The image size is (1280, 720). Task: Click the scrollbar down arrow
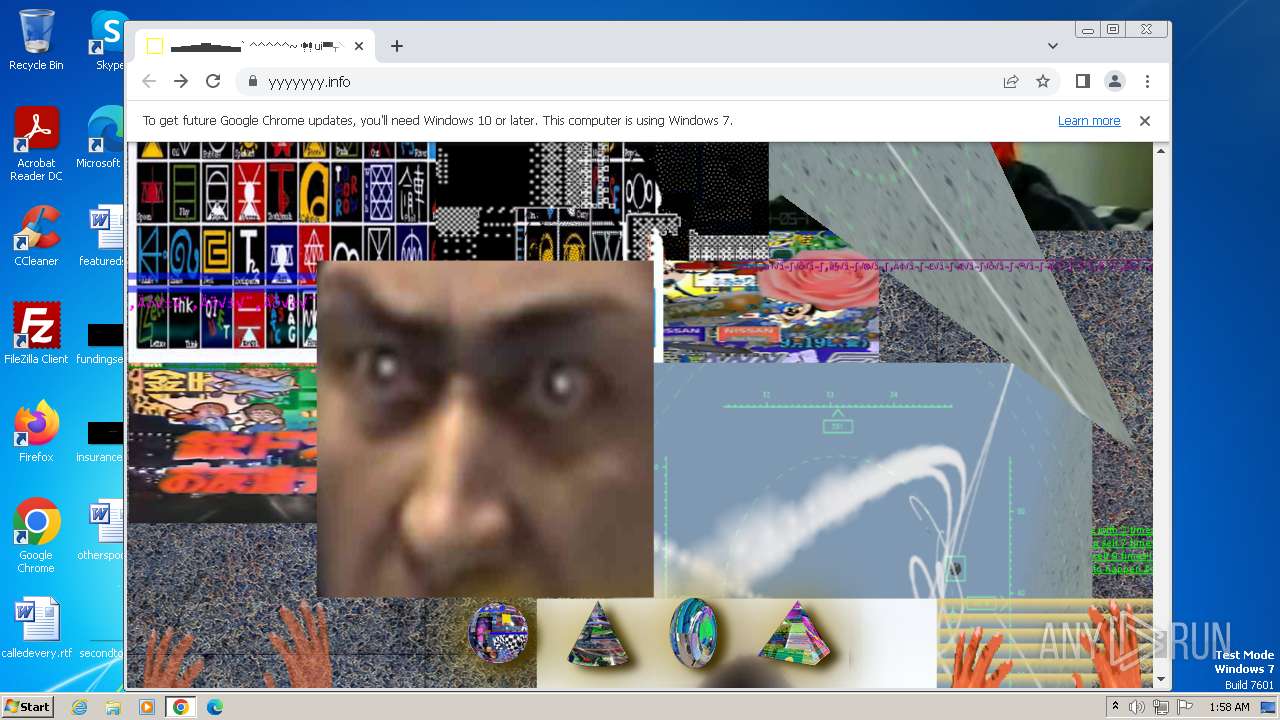1161,680
